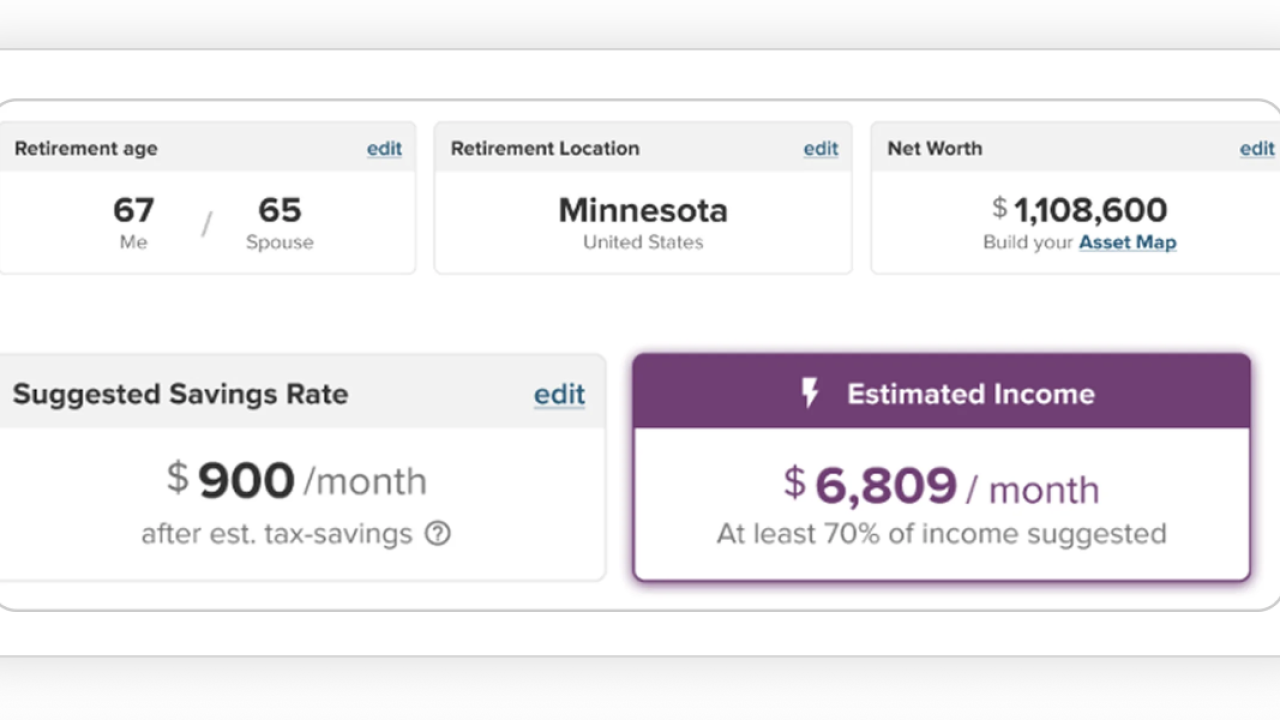Click the edit link for Retirement Location
The image size is (1280, 720).
[x=820, y=148]
